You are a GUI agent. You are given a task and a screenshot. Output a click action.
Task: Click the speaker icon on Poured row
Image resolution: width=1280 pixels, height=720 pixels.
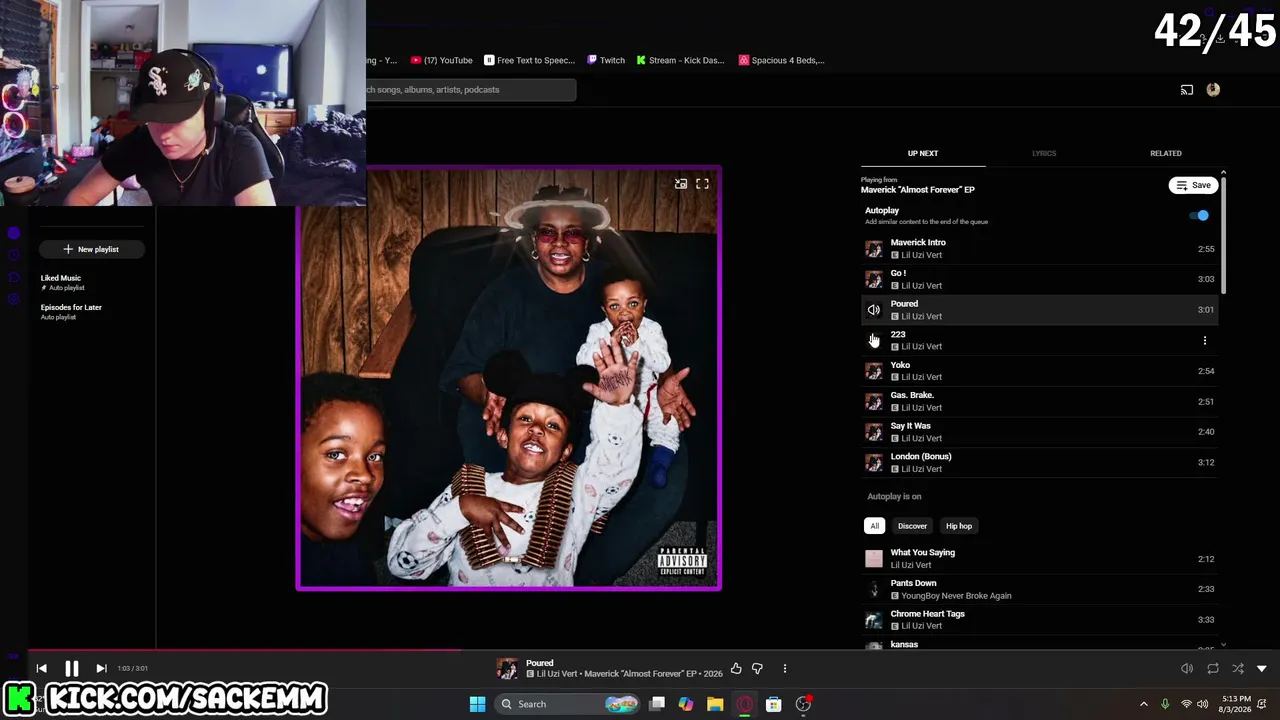pos(874,310)
